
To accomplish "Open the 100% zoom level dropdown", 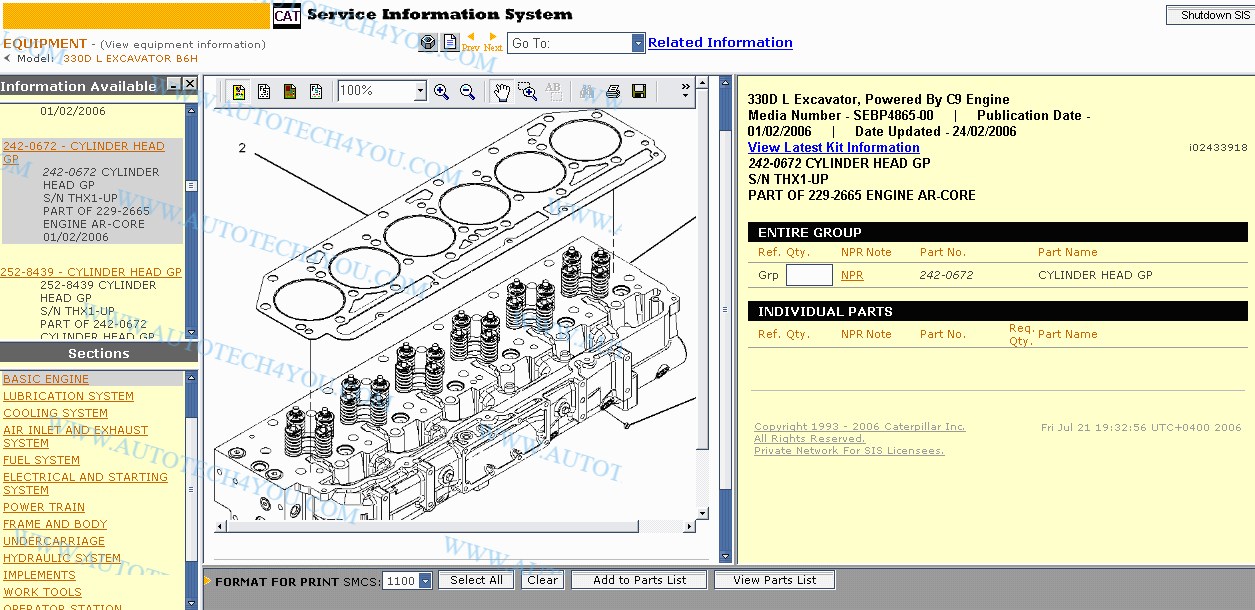I will tap(420, 91).
